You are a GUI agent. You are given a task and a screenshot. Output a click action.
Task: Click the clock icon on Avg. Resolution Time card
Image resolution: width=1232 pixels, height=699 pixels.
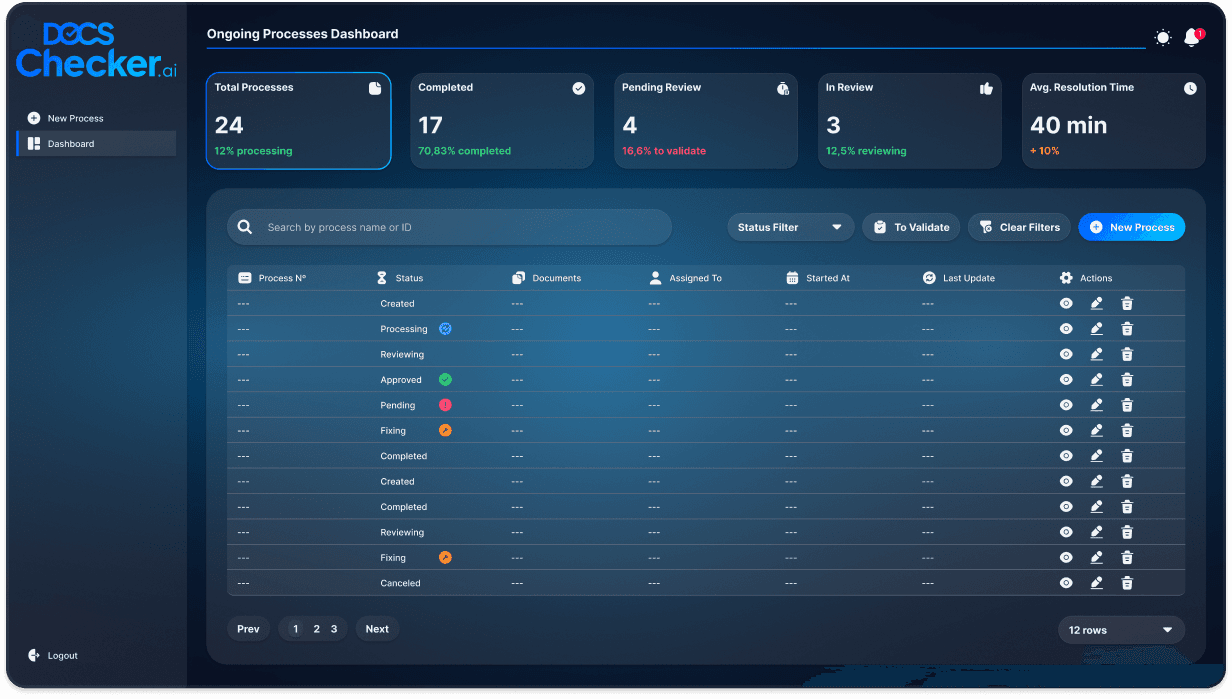click(1190, 88)
